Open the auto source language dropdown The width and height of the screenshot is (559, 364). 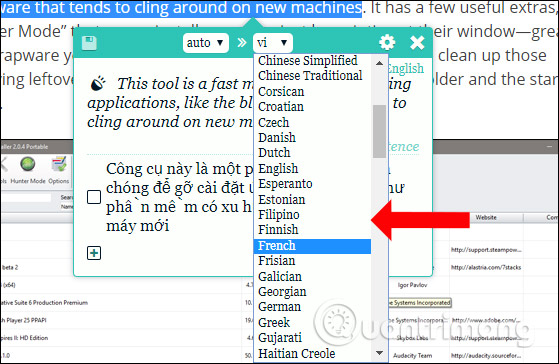point(205,43)
